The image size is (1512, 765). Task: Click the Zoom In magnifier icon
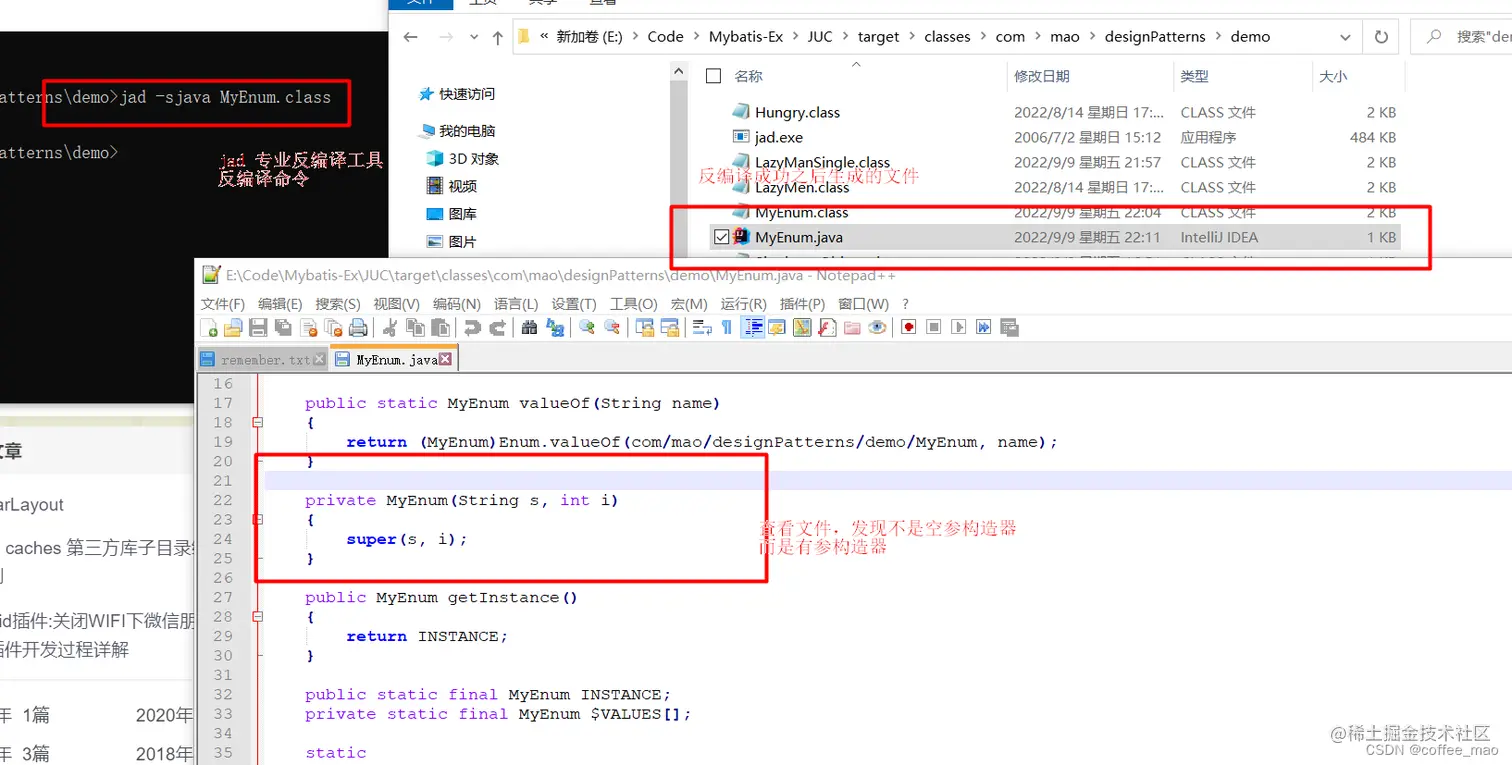point(587,327)
